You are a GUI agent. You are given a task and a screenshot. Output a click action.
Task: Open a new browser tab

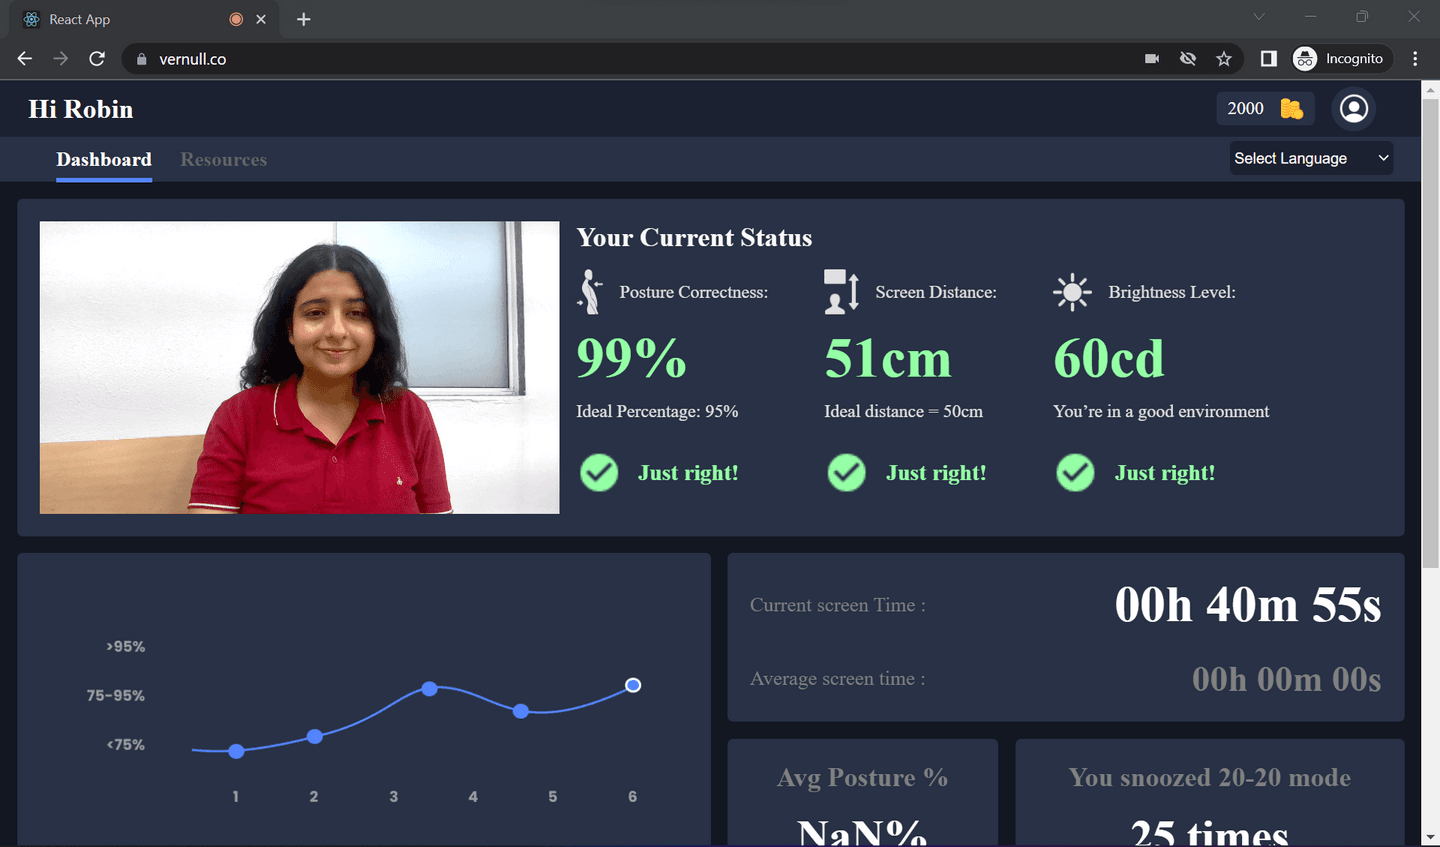point(304,19)
